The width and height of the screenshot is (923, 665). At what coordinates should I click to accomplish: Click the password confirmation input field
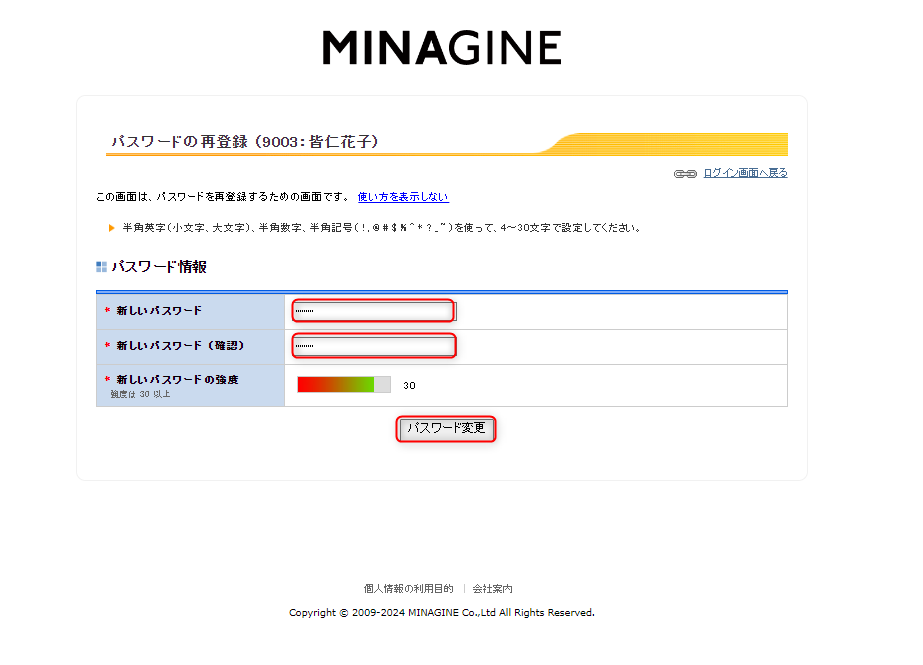pos(374,346)
